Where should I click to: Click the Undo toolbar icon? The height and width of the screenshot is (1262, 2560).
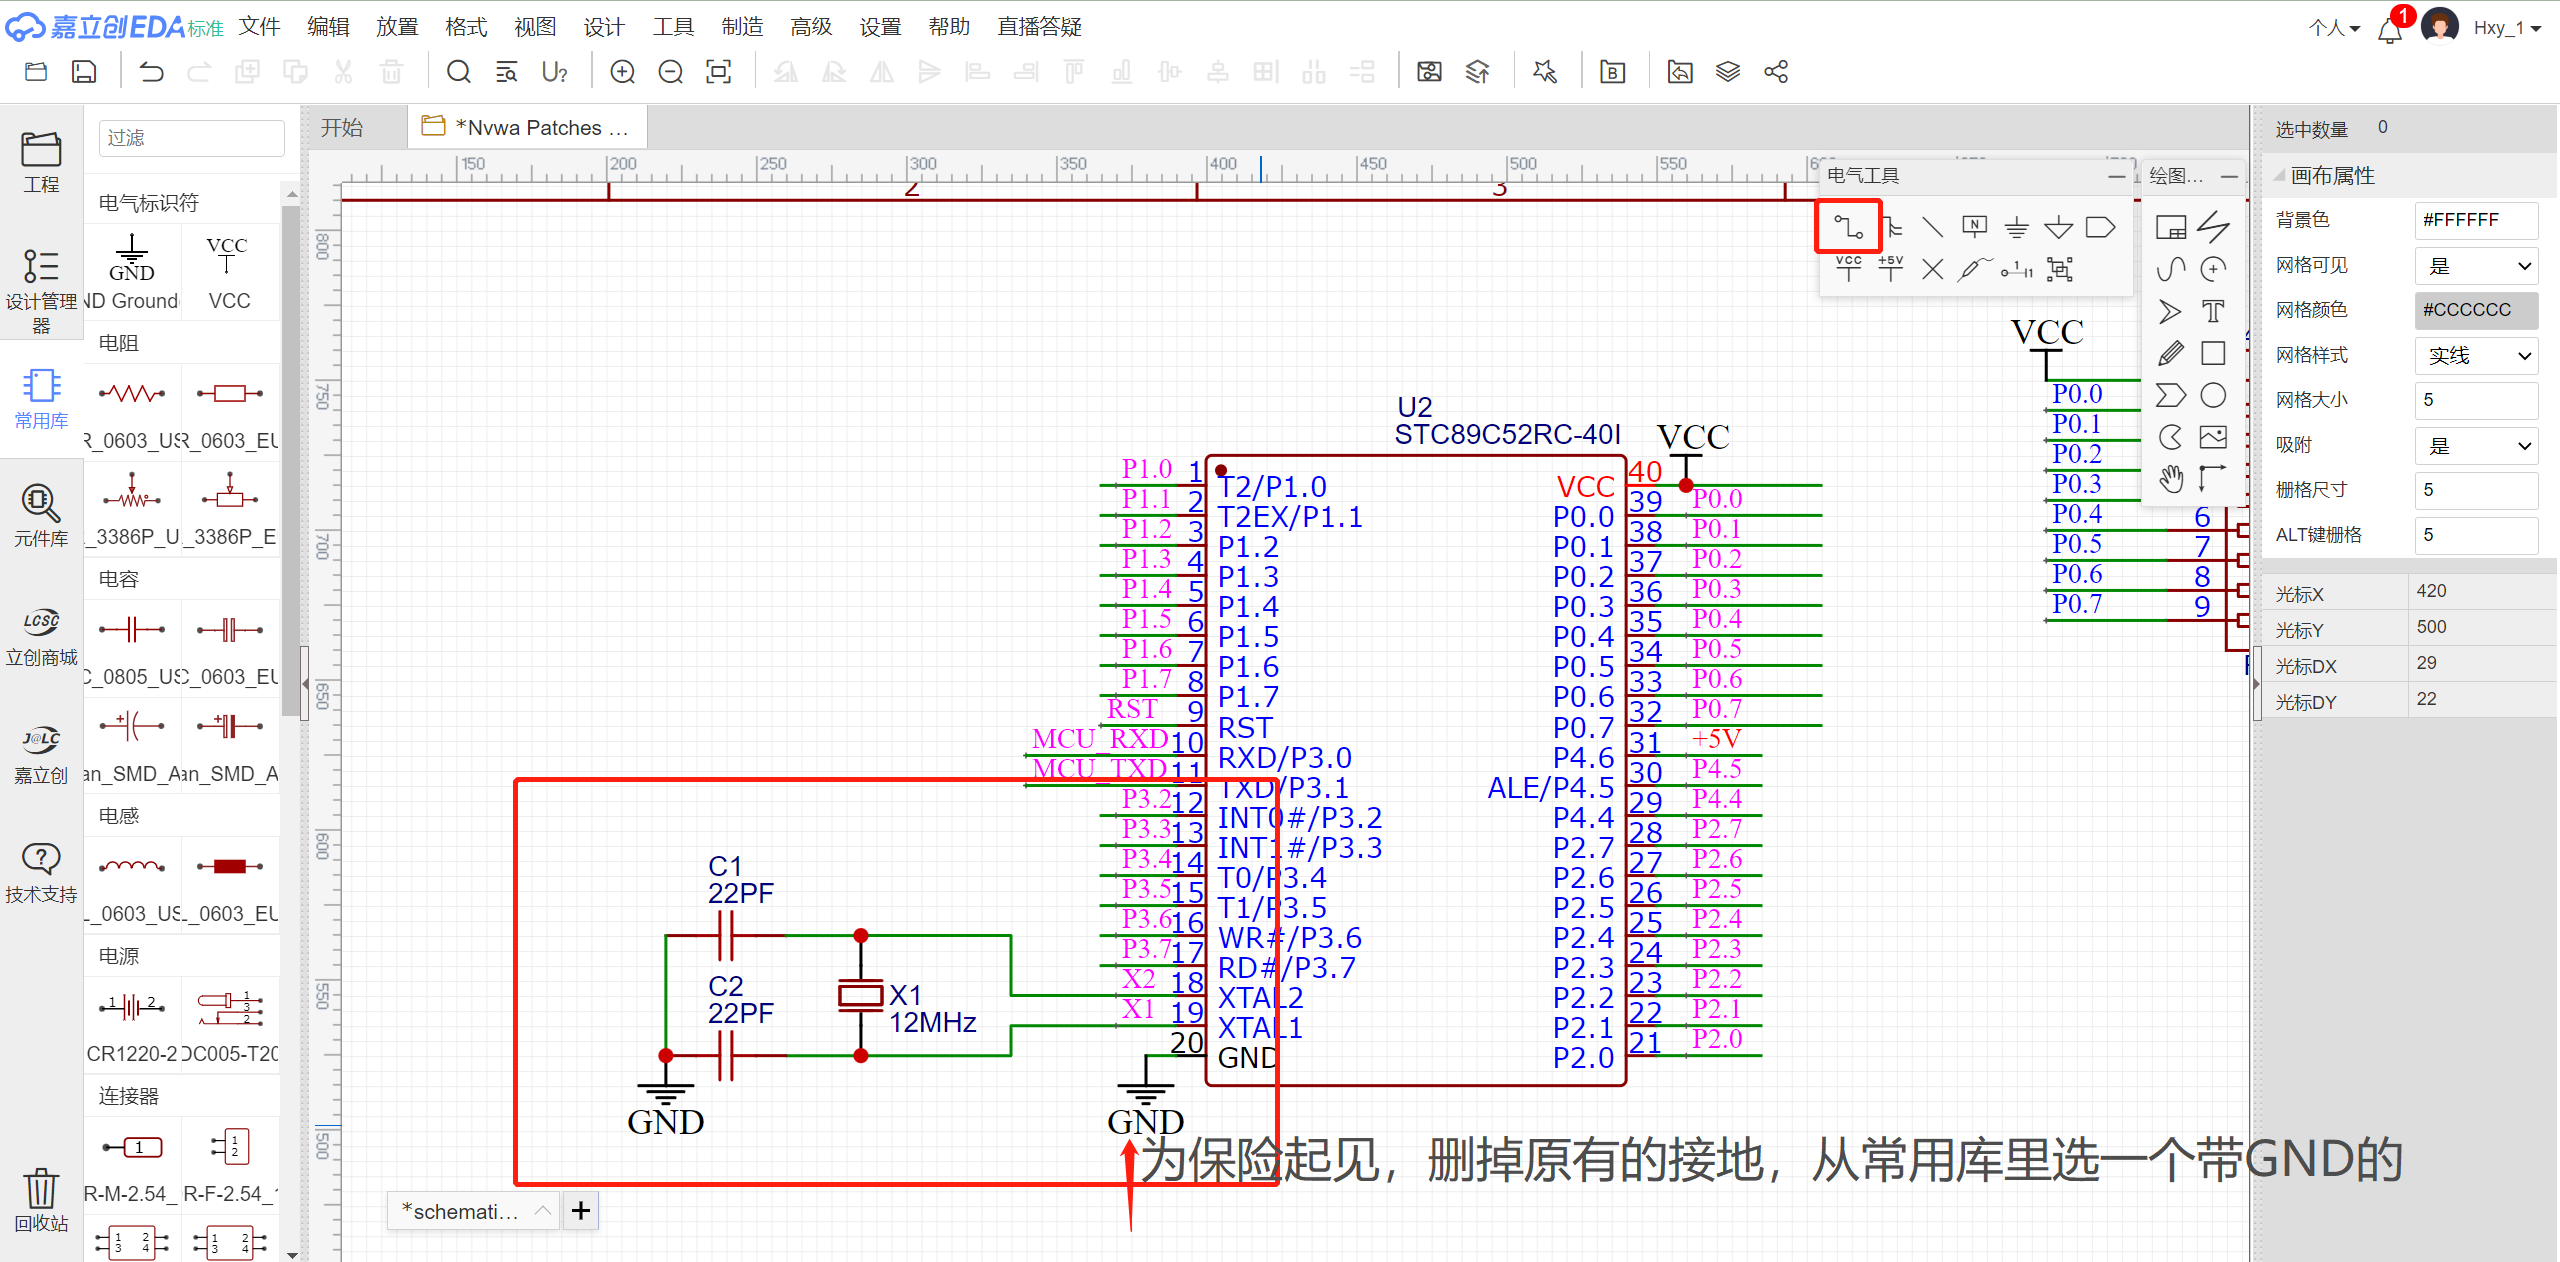click(151, 72)
